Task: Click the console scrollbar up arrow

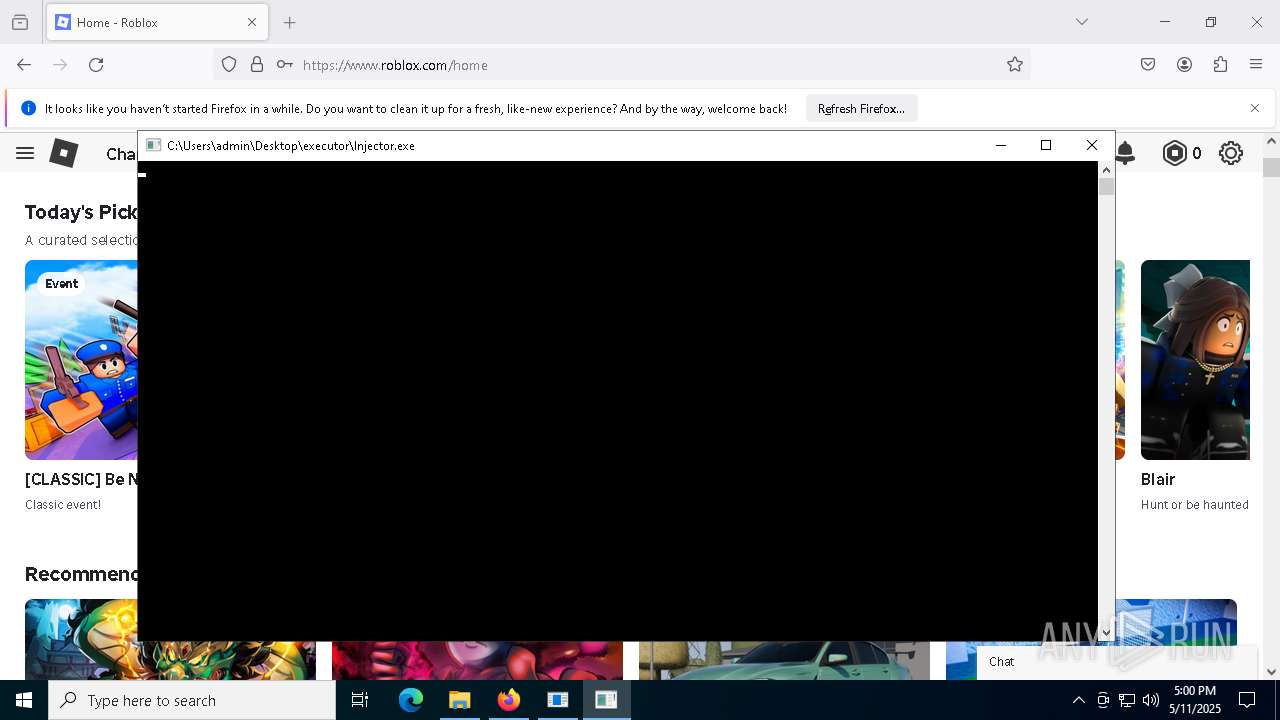Action: (x=1106, y=170)
